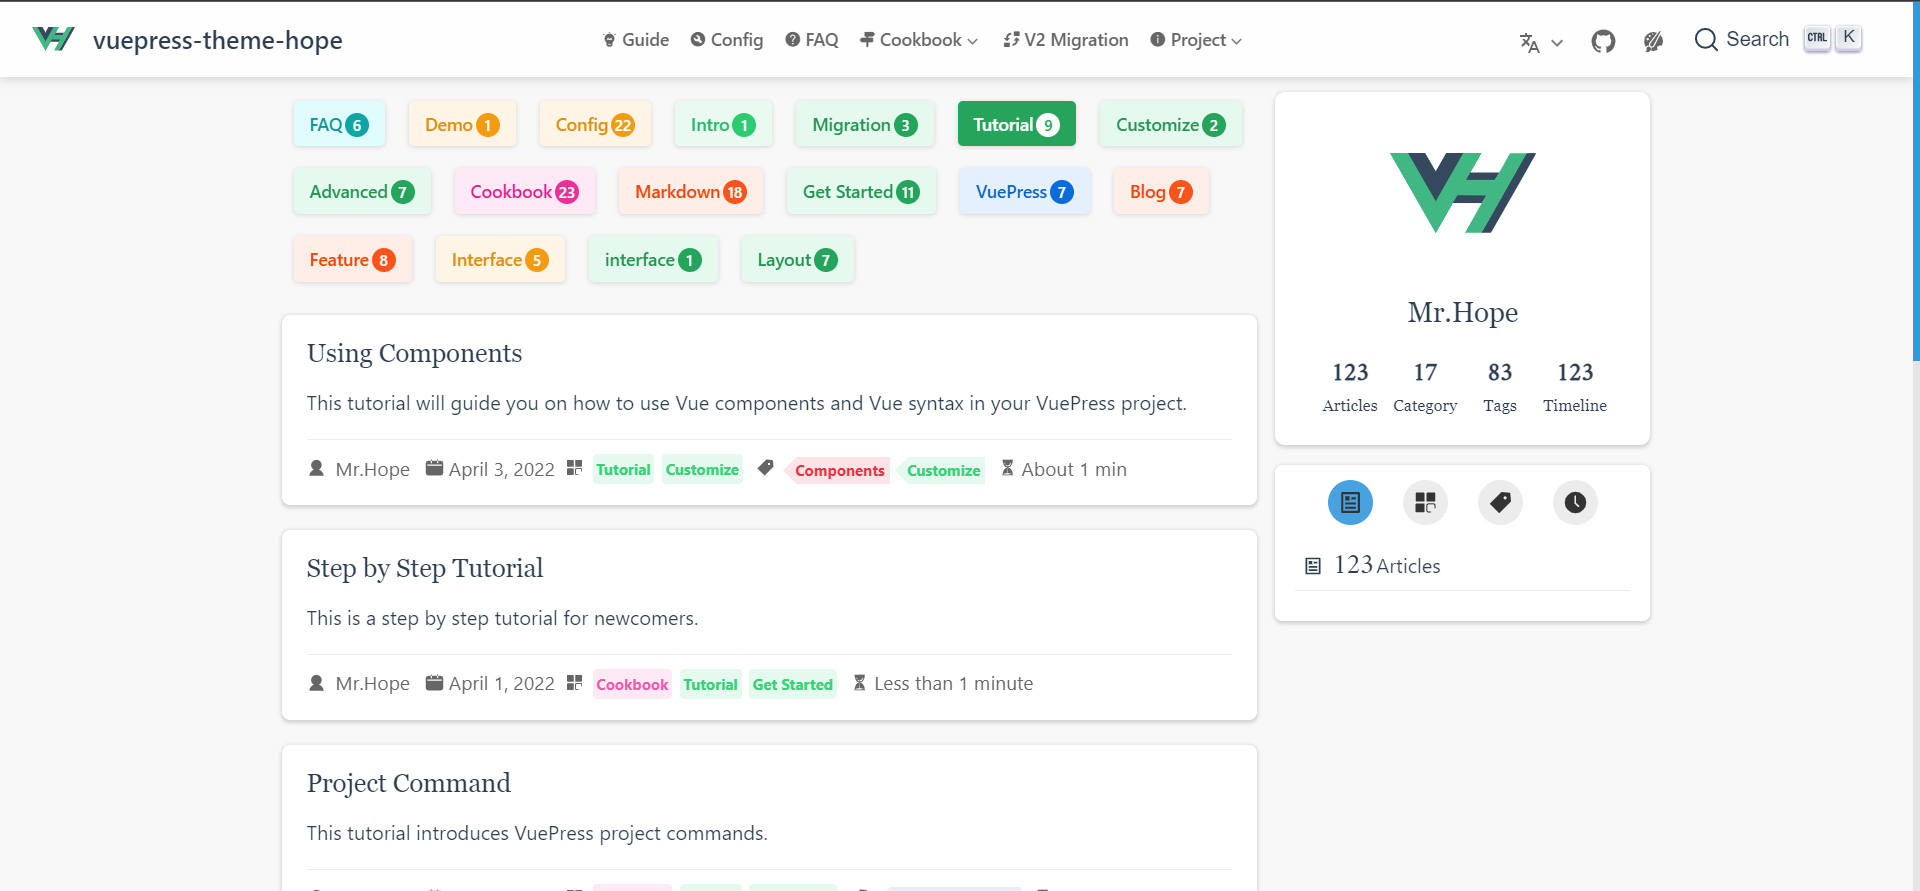Select the Config 22 category chip
1920x891 pixels.
coord(595,124)
